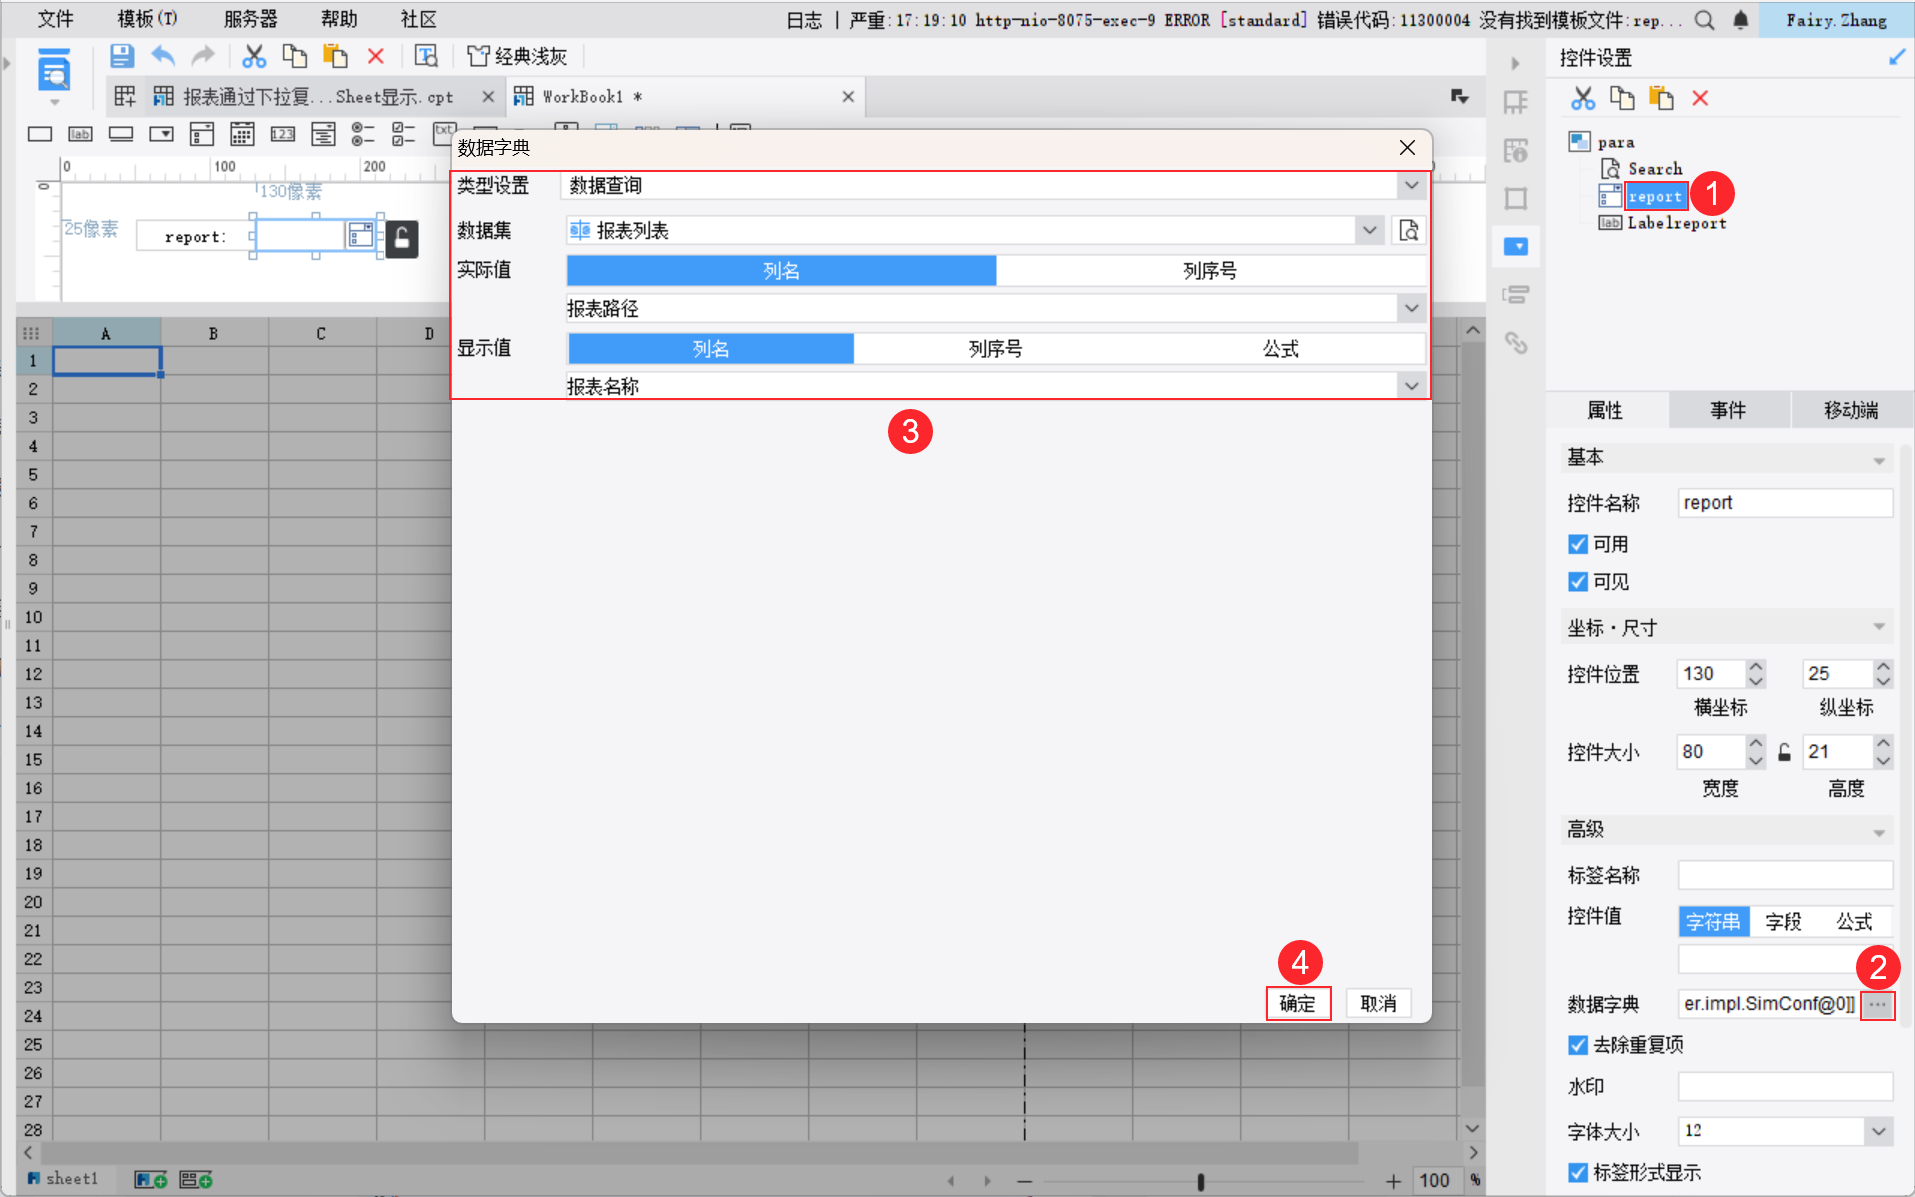Open the 报表路径 column dropdown
The image size is (1915, 1197).
point(1411,309)
